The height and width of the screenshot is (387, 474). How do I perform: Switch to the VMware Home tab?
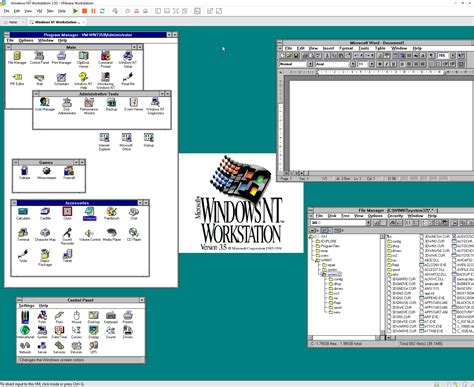(13, 22)
